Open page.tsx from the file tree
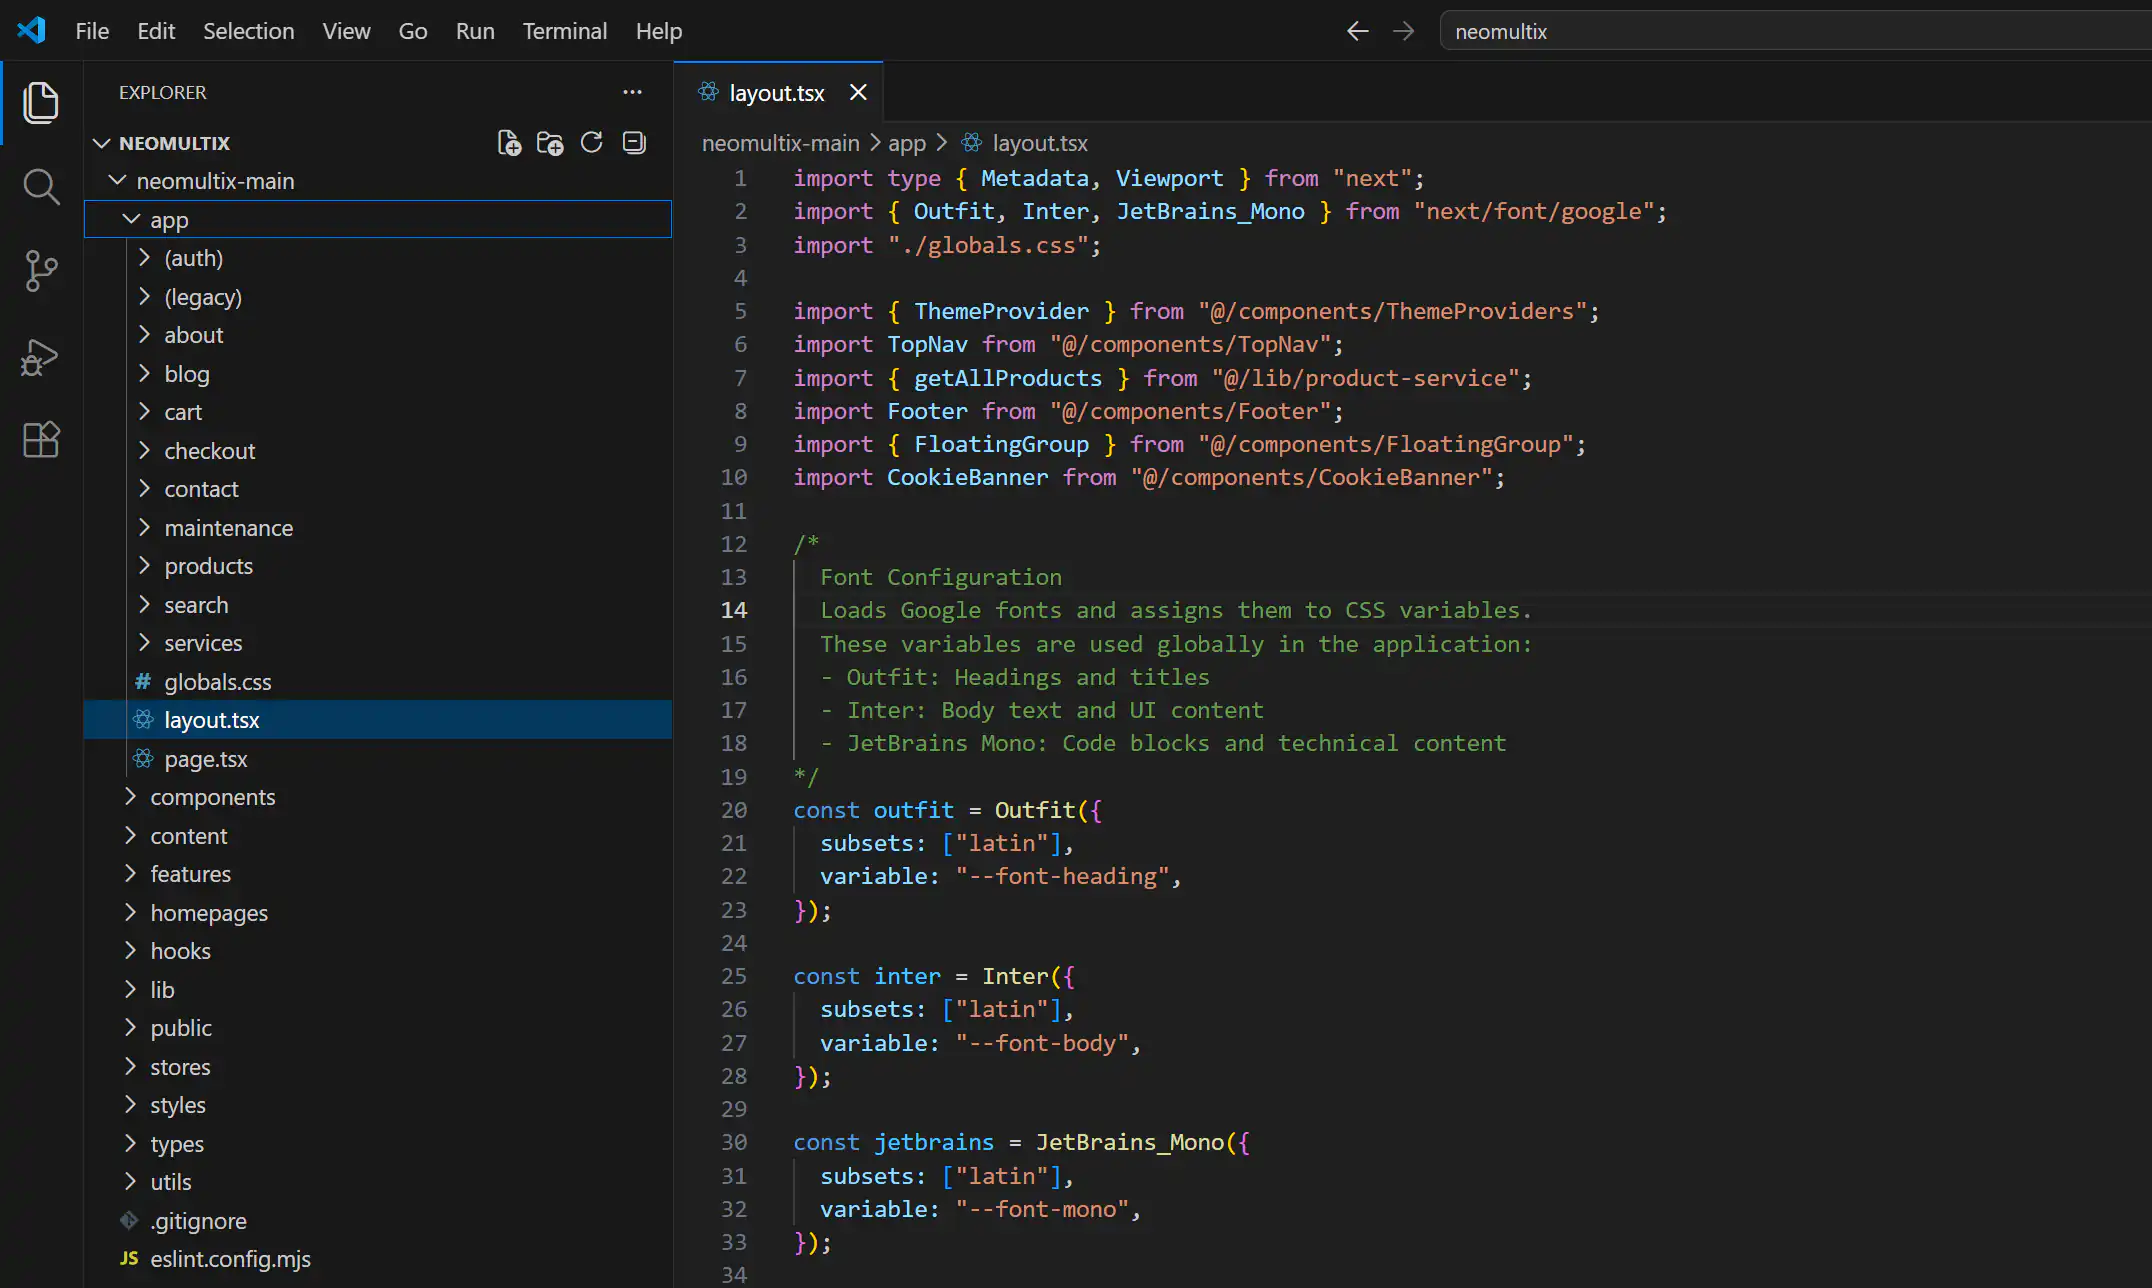 (378, 759)
